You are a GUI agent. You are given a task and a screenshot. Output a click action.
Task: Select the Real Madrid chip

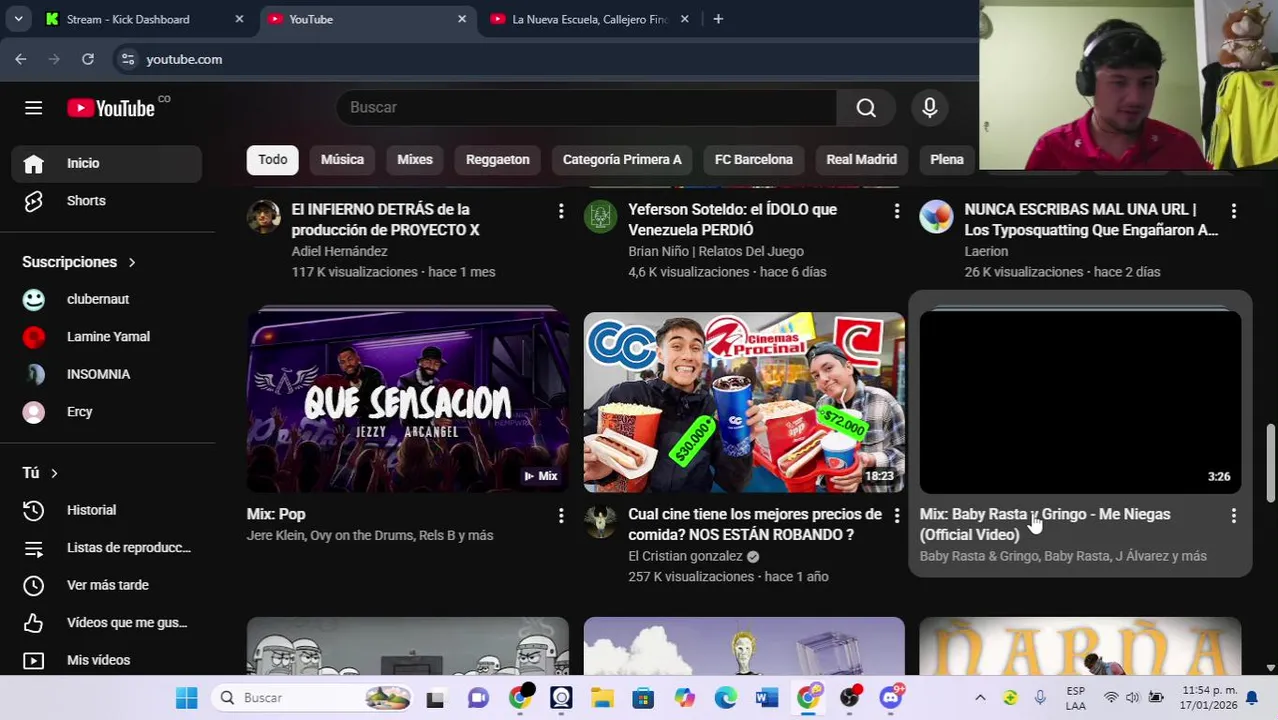(862, 160)
